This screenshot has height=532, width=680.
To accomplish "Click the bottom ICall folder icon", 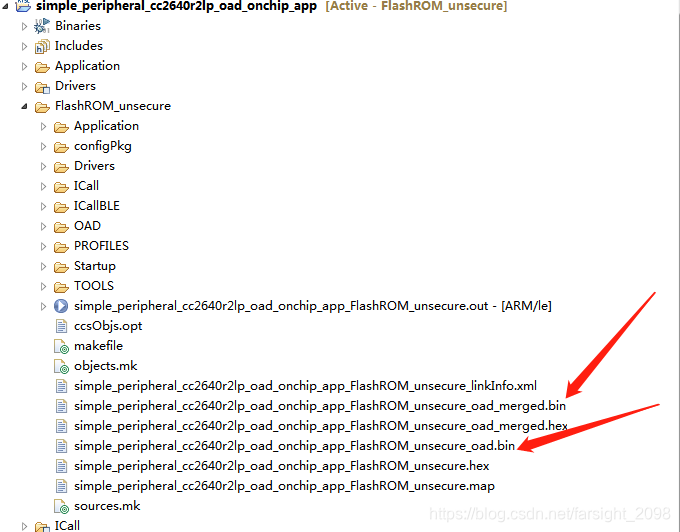I will click(x=42, y=526).
